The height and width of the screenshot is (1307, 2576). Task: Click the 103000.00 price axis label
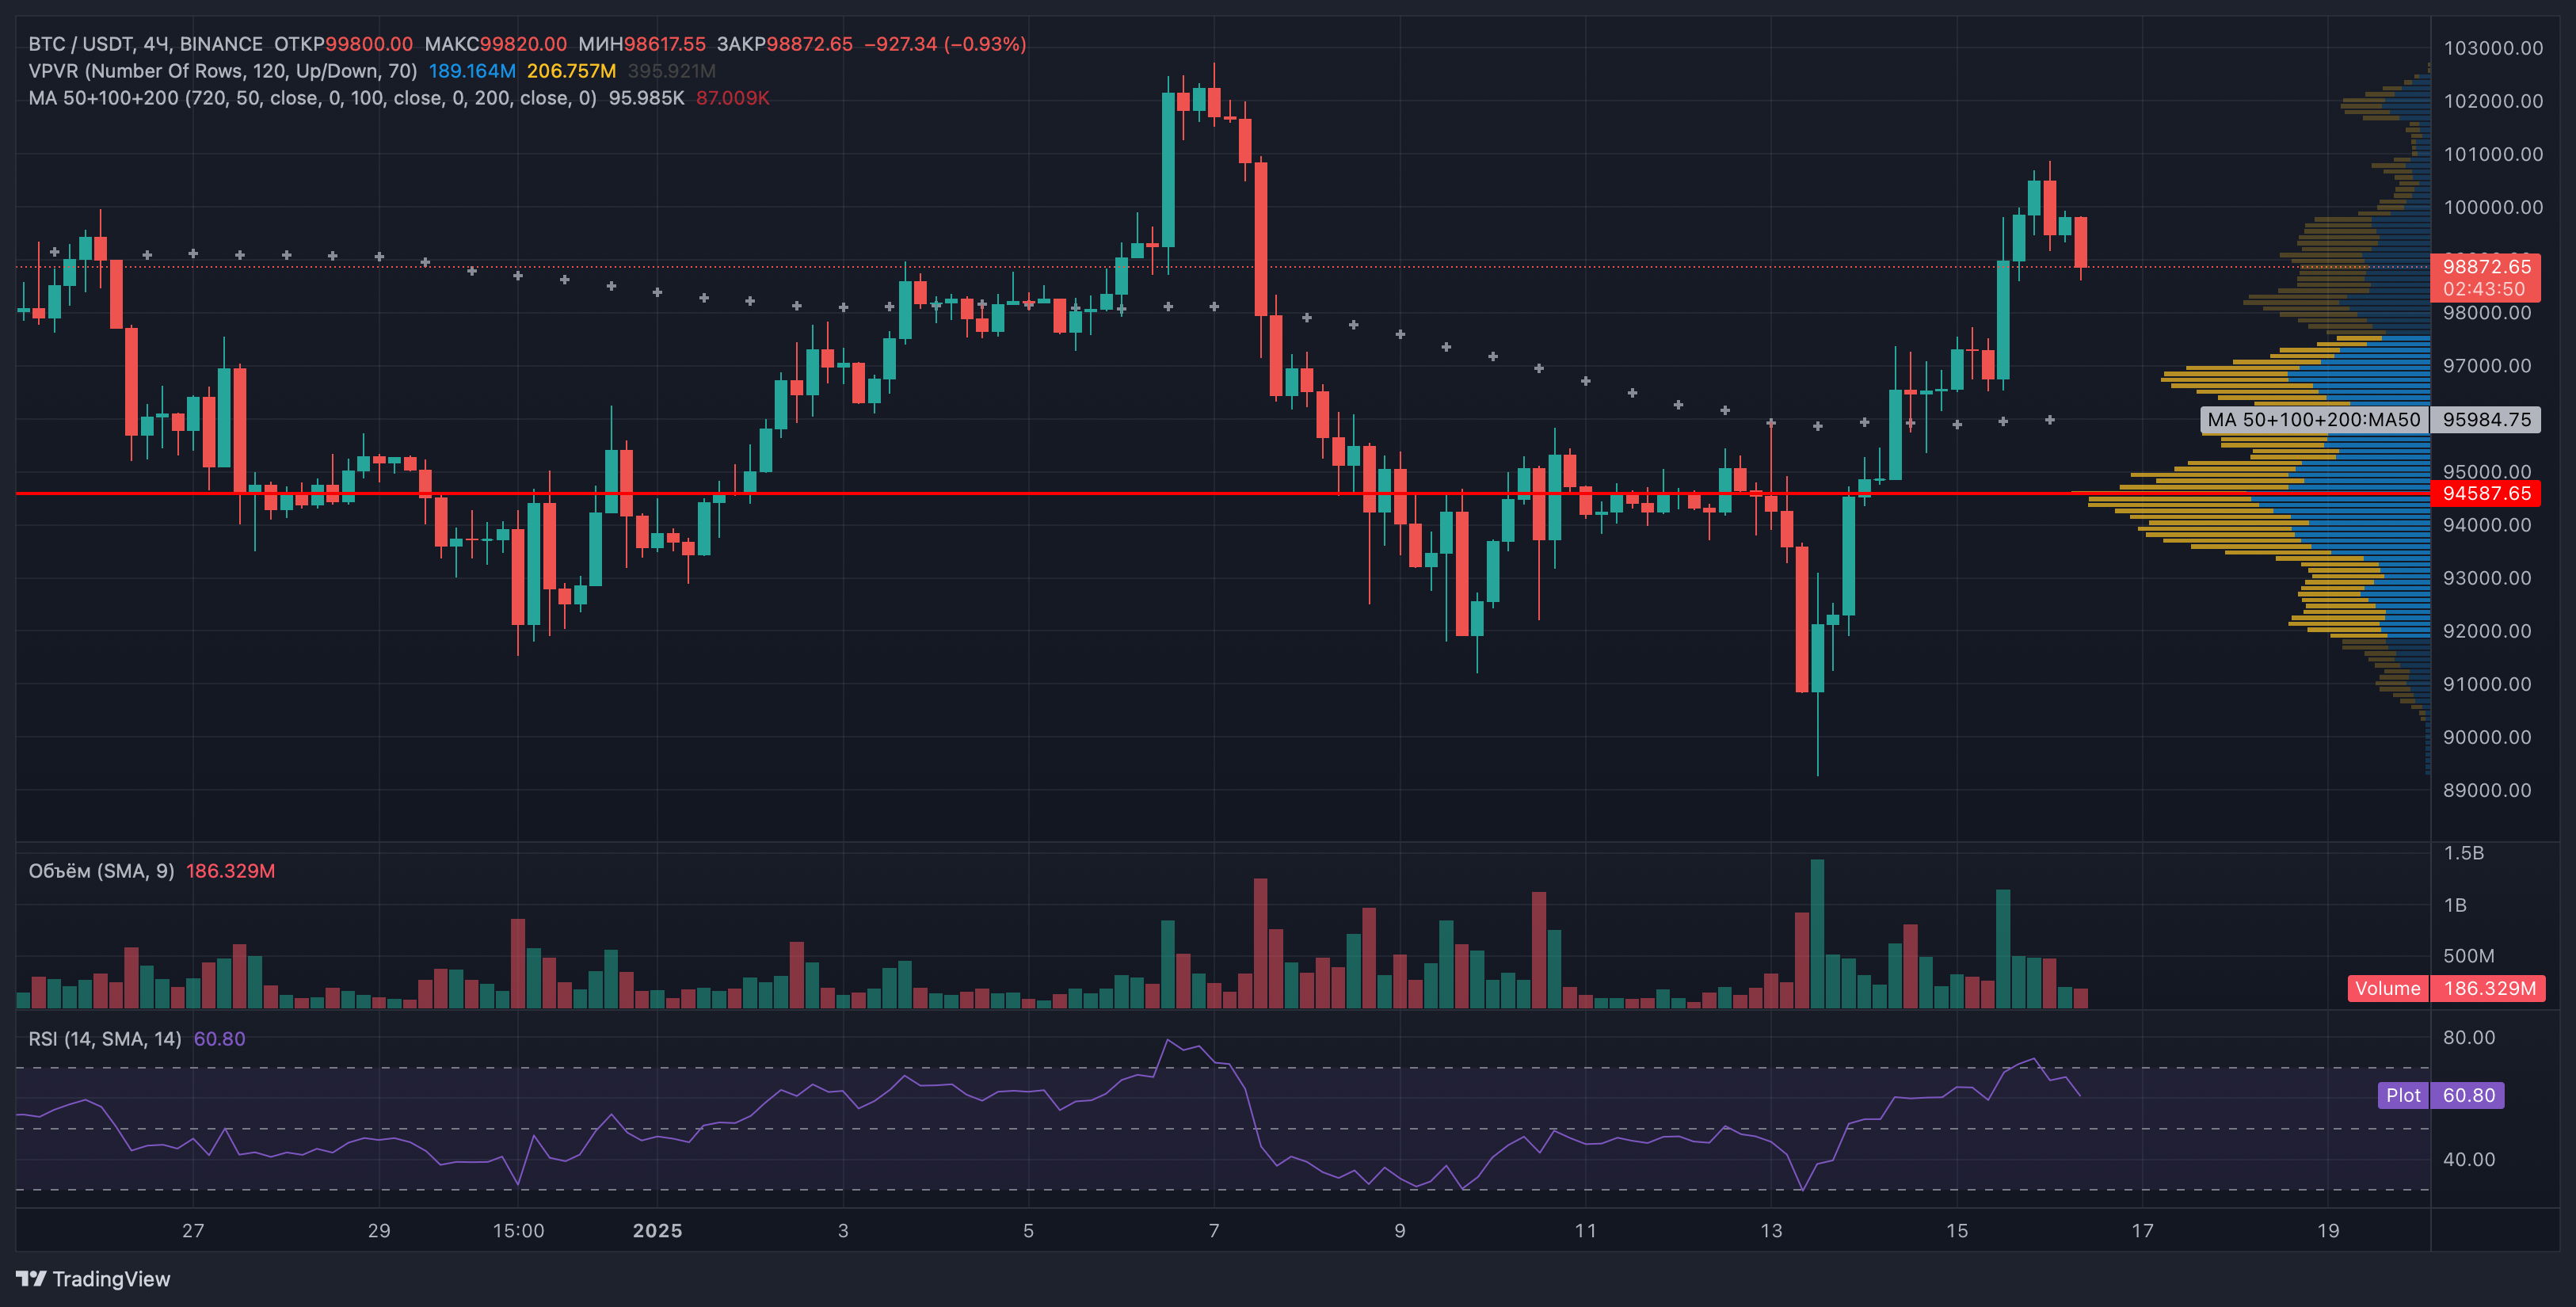point(2493,48)
